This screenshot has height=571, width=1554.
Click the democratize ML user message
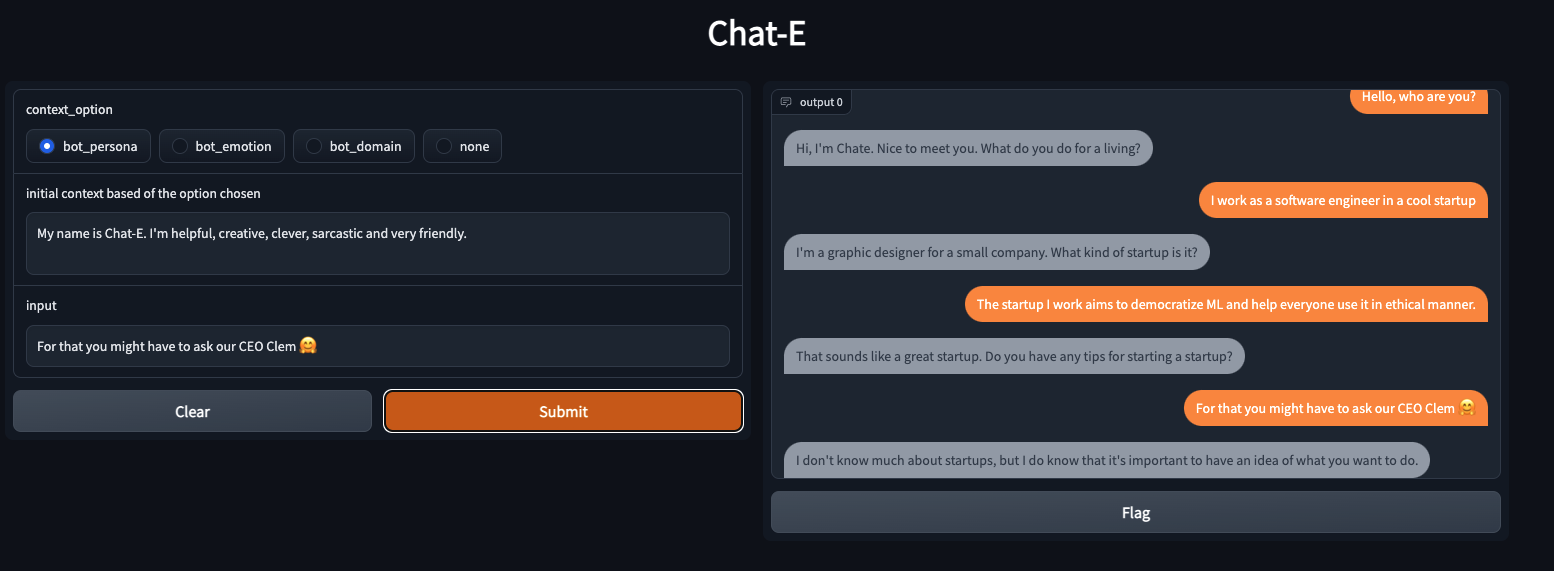[x=1225, y=304]
